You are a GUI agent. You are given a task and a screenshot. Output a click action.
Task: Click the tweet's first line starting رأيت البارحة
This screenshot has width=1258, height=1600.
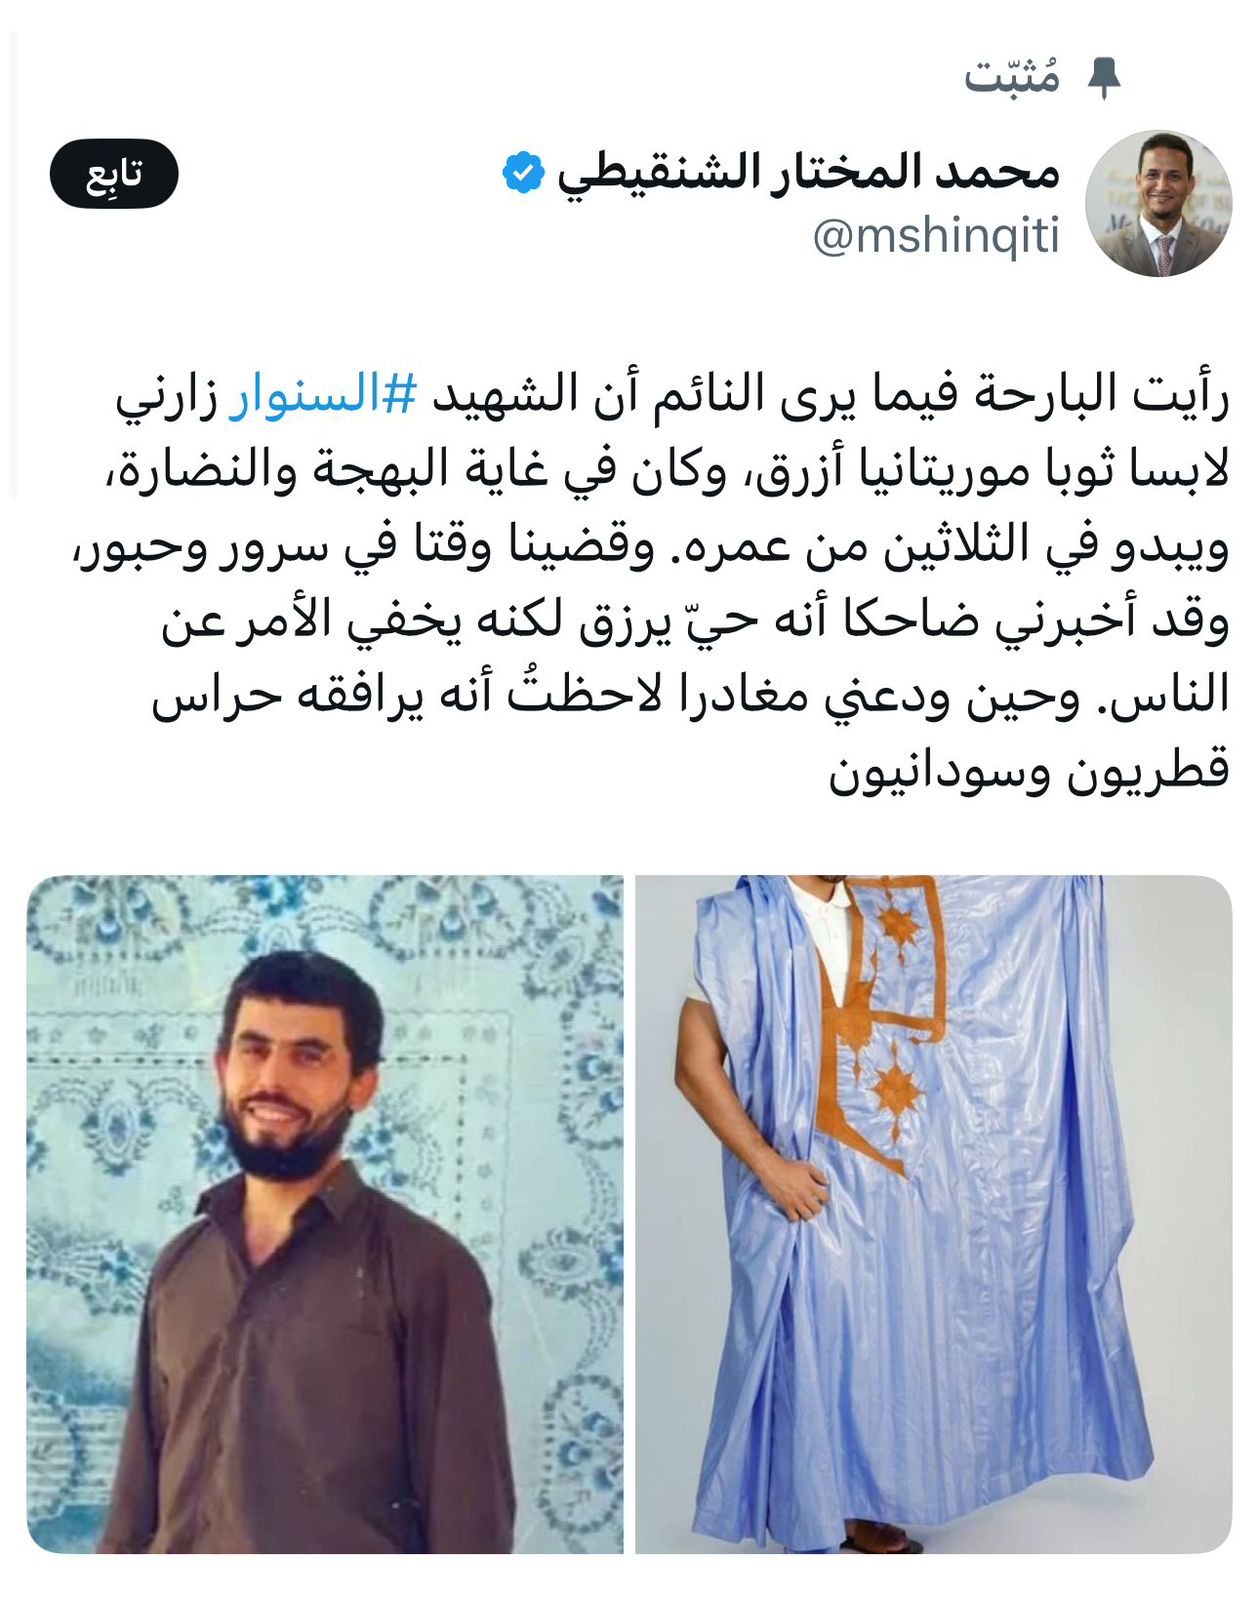coord(672,395)
